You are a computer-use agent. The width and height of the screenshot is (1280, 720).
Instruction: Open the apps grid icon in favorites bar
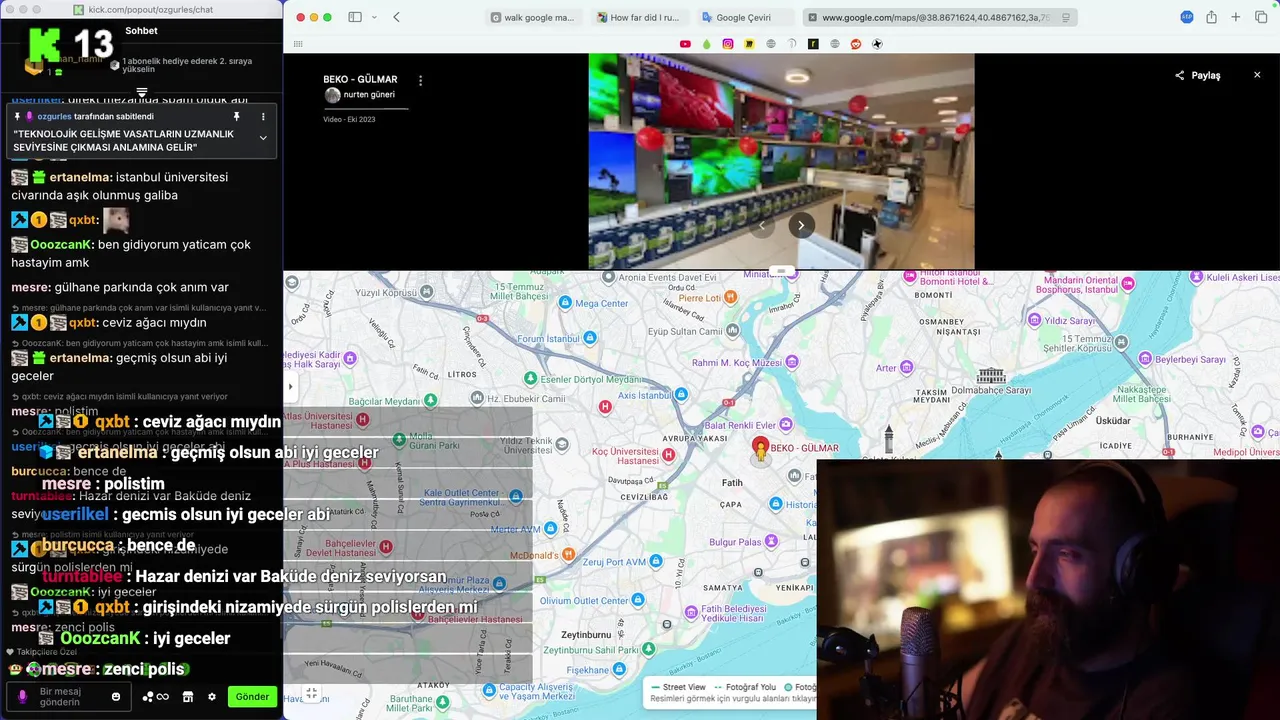(x=298, y=44)
